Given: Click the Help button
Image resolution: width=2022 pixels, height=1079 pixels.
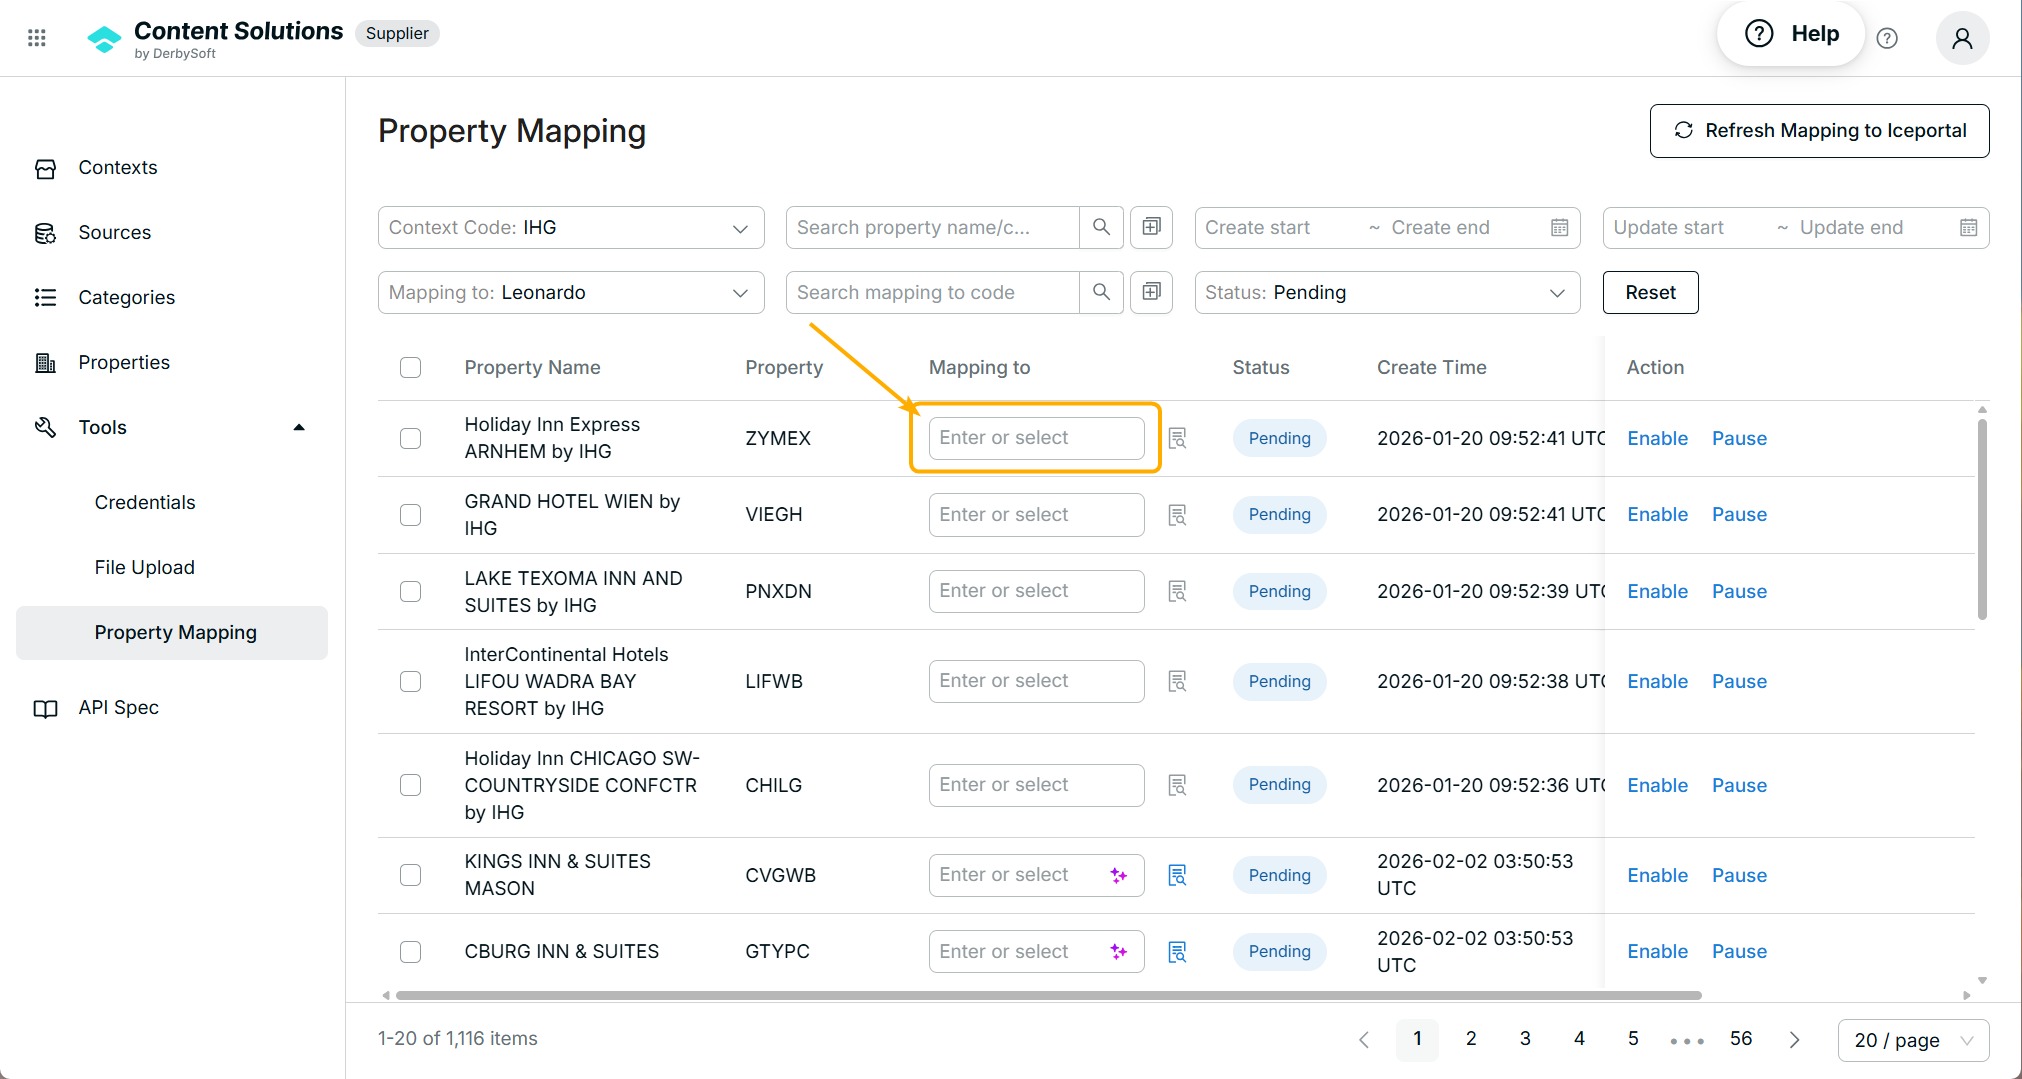Looking at the screenshot, I should coord(1791,34).
